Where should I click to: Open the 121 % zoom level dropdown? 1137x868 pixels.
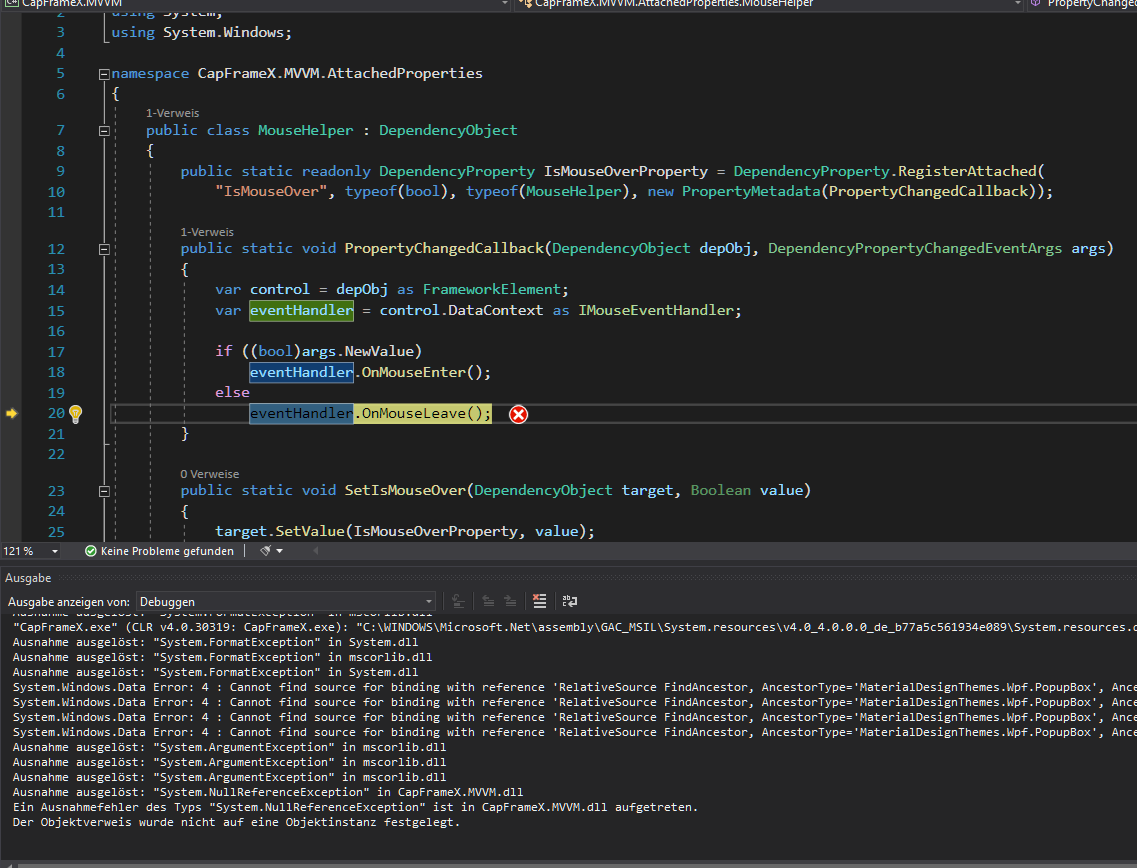(54, 551)
